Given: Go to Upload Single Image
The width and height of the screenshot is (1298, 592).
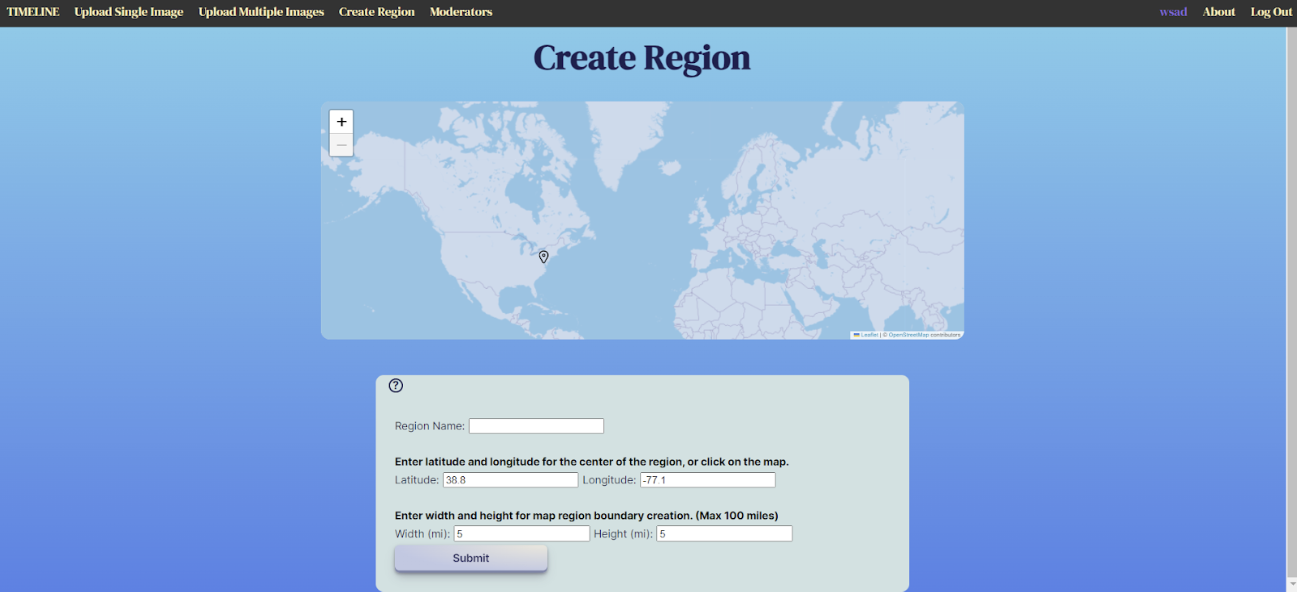Looking at the screenshot, I should [x=129, y=12].
